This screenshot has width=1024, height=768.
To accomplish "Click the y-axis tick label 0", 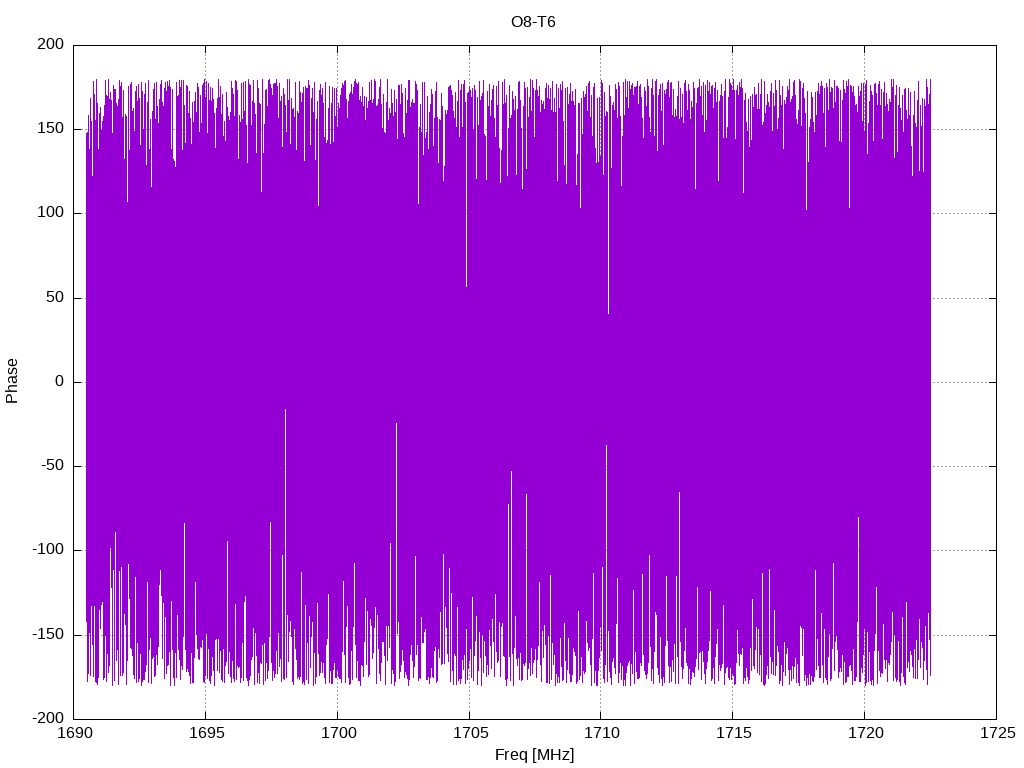I will coord(60,381).
